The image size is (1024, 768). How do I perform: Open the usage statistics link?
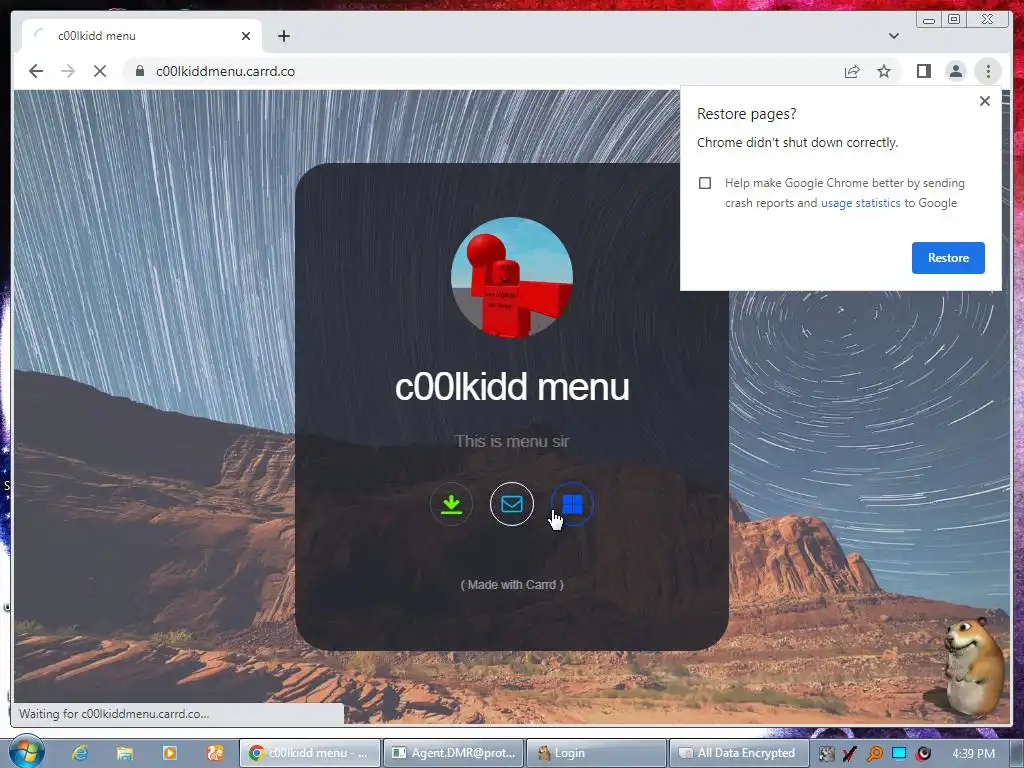click(860, 203)
